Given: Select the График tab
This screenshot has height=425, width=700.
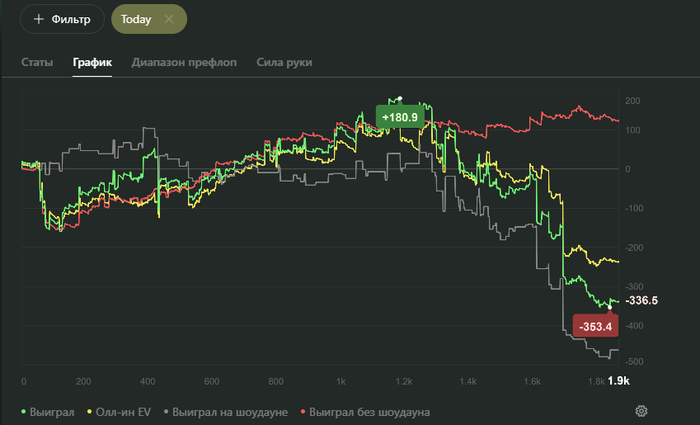Looking at the screenshot, I should coord(92,62).
